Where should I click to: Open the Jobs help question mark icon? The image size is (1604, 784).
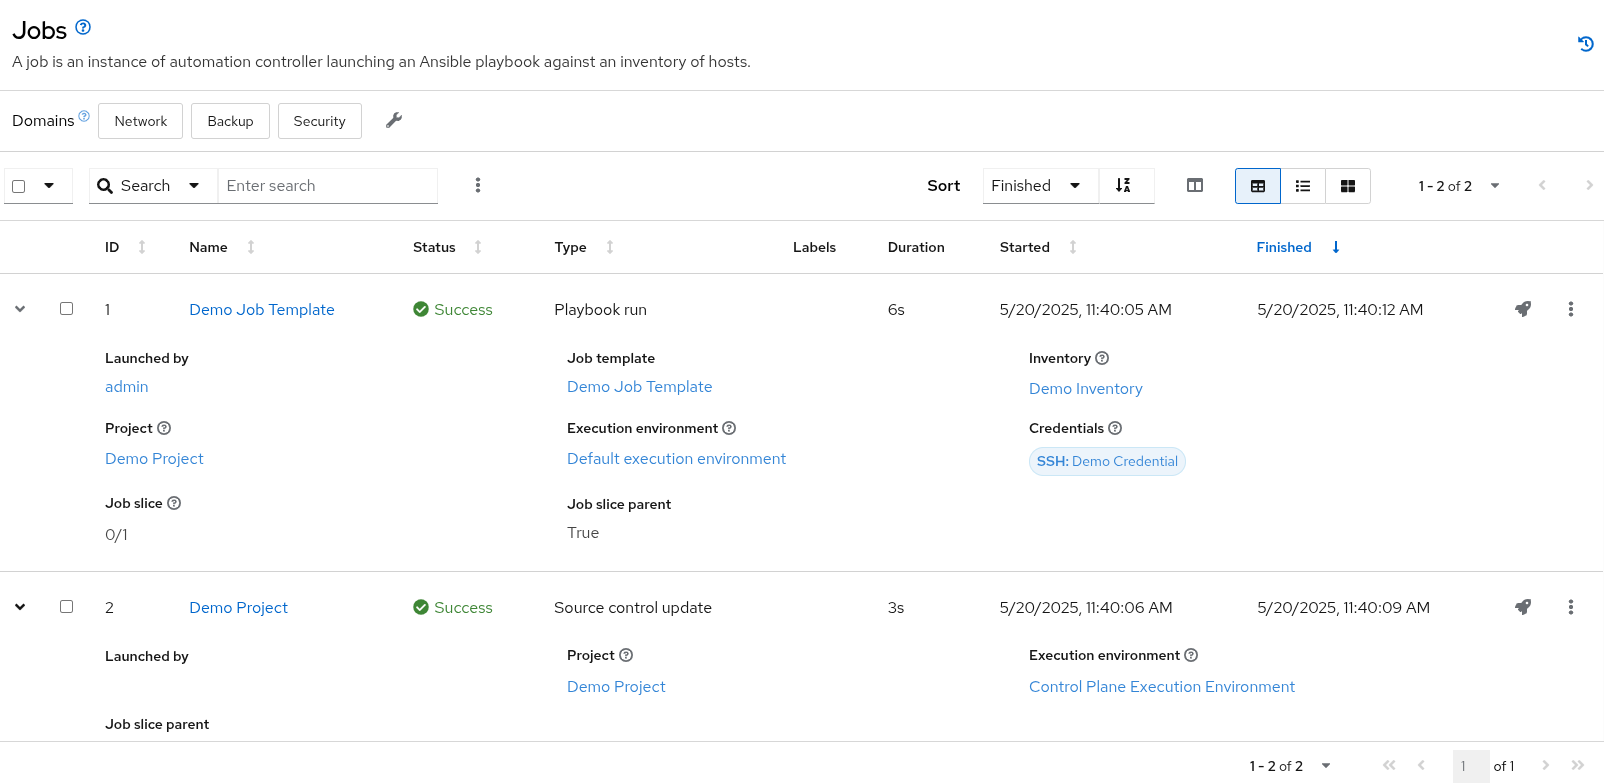click(83, 27)
